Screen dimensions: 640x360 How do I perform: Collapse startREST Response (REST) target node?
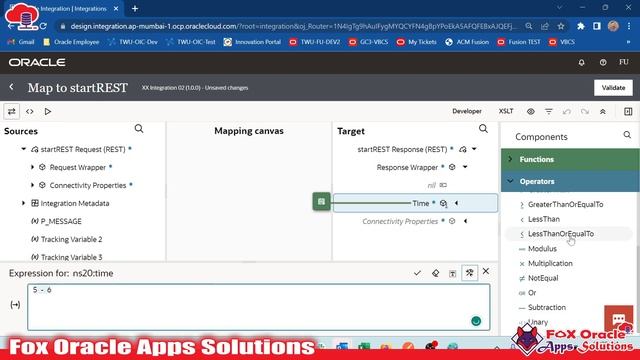click(x=474, y=149)
